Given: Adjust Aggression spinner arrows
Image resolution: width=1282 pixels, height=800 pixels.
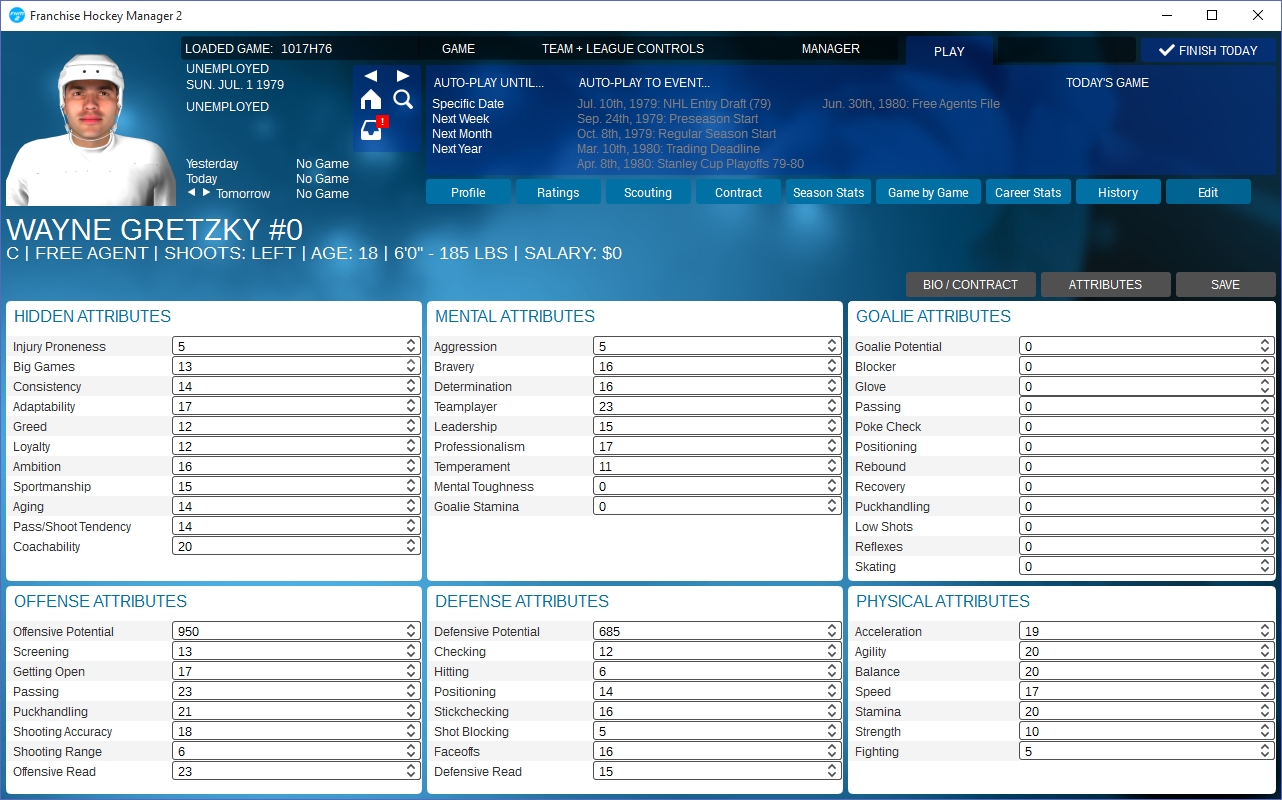Looking at the screenshot, I should click(832, 346).
